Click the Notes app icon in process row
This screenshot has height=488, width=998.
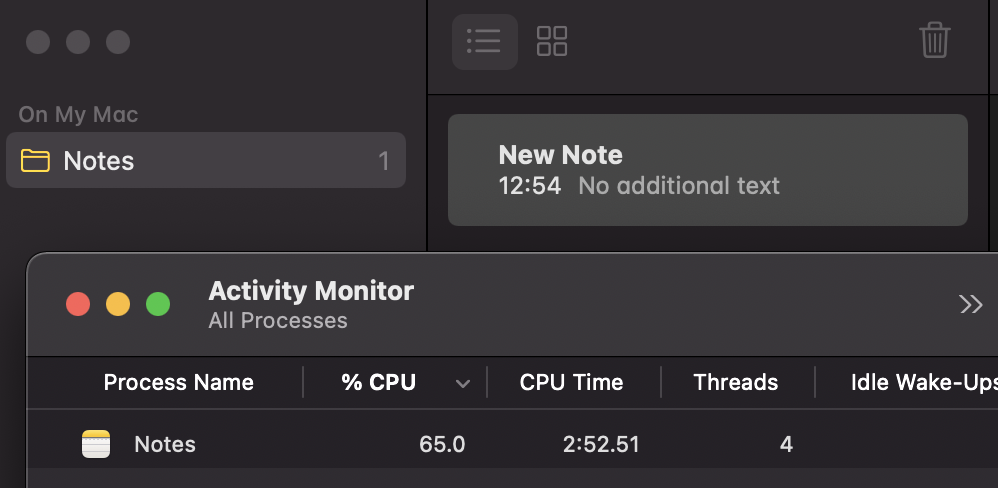96,444
